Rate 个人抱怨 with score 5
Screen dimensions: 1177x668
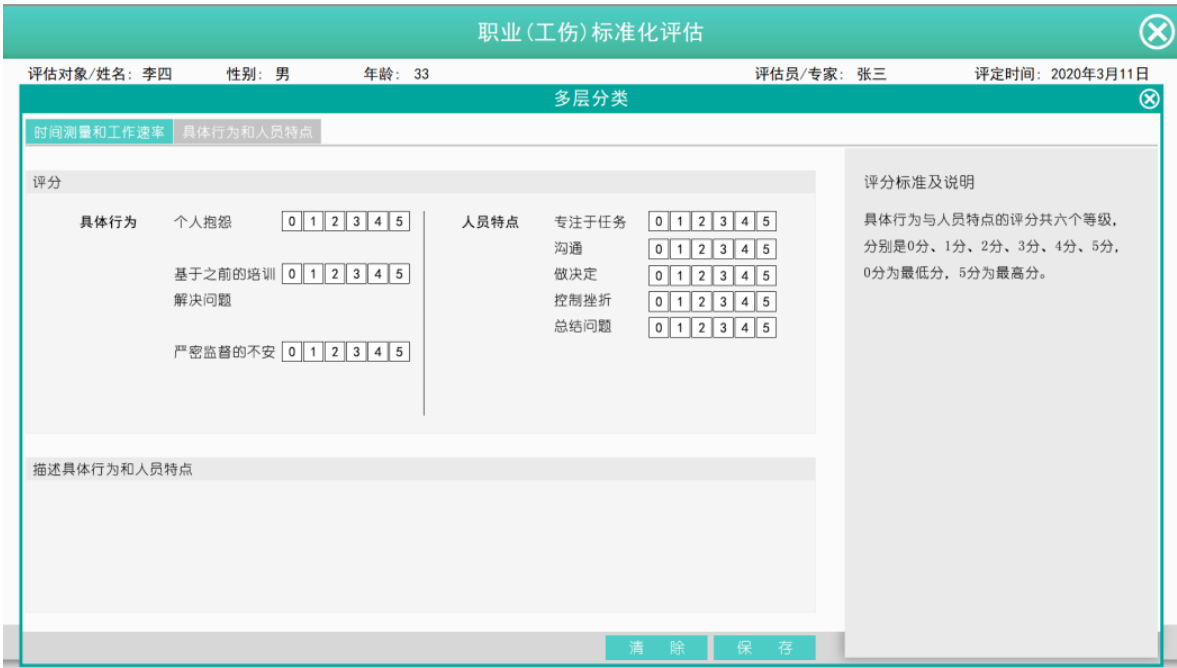coord(399,222)
